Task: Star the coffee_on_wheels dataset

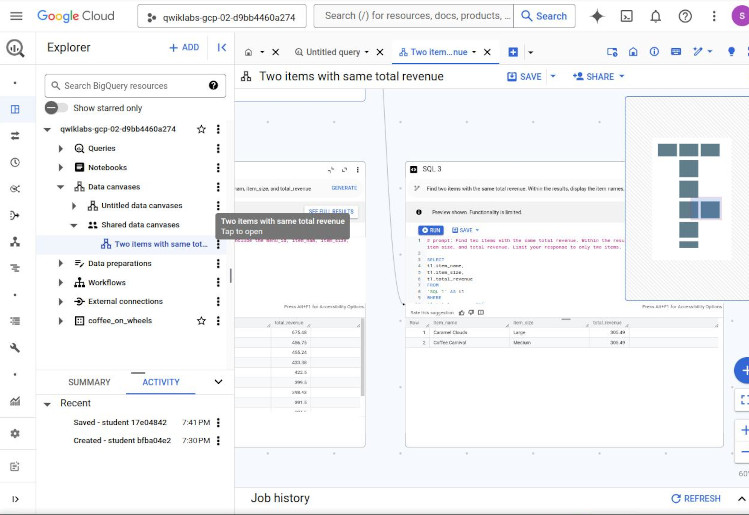Action: [201, 321]
